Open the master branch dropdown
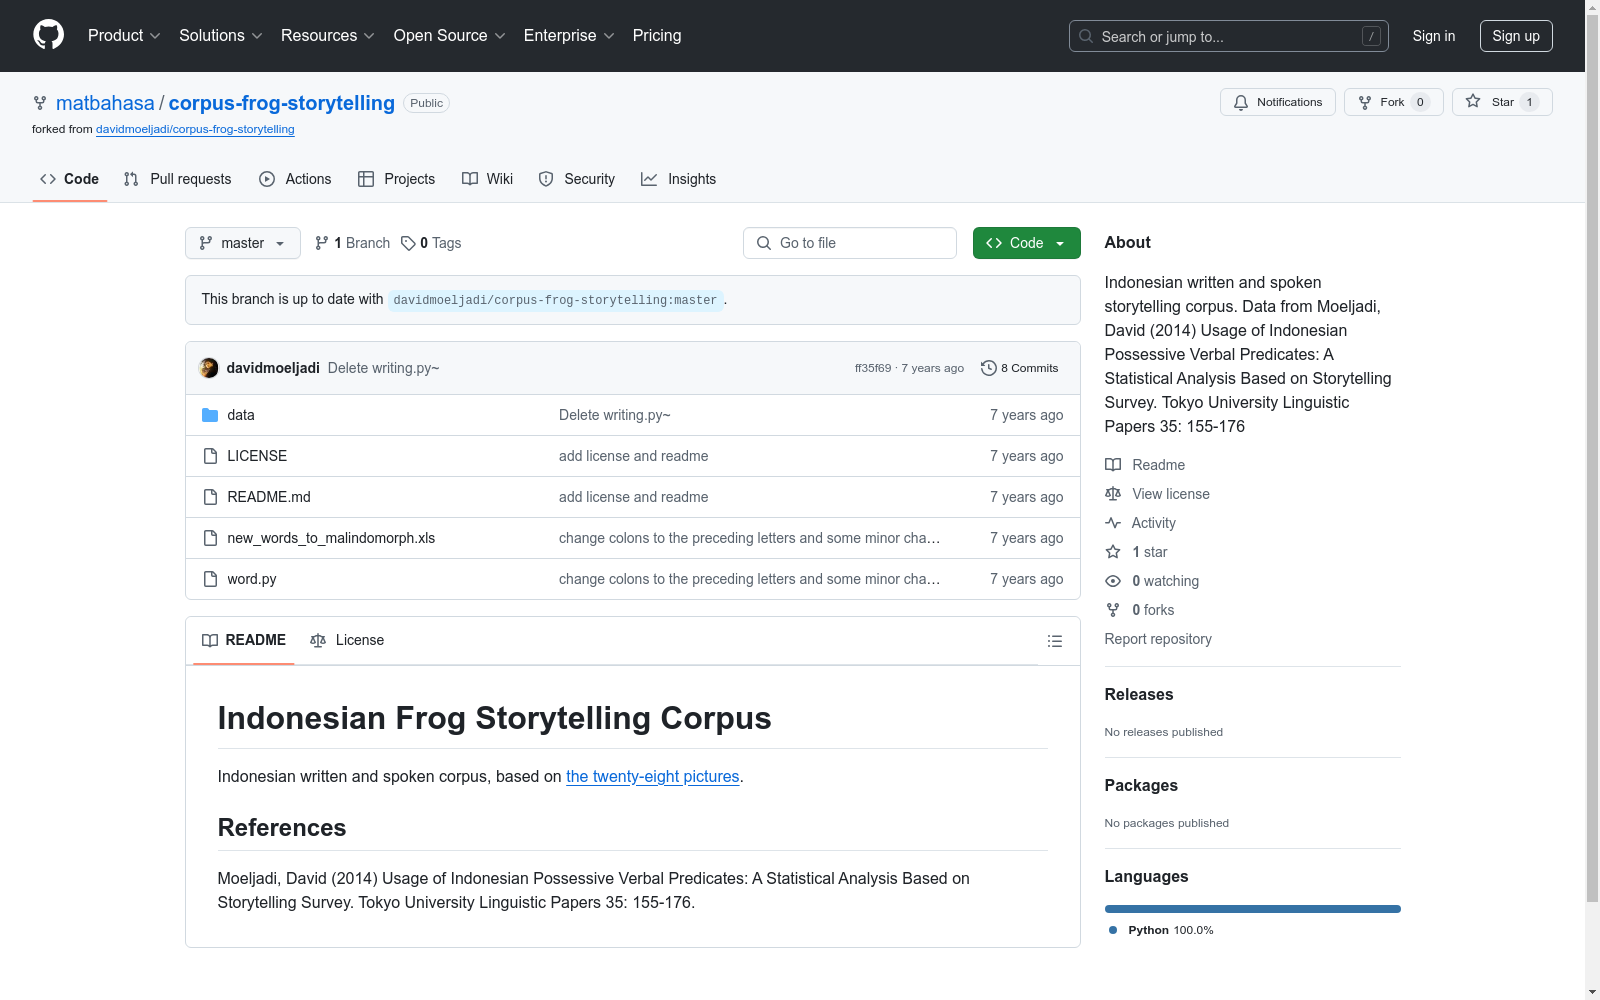 [243, 243]
